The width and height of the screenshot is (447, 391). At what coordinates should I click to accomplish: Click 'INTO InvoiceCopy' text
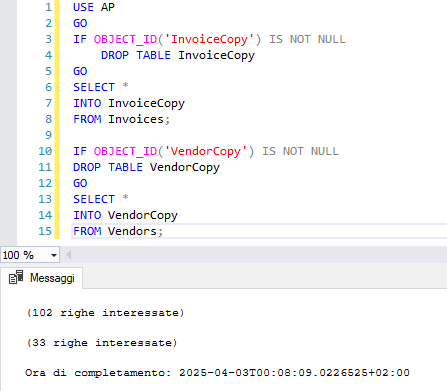pyautogui.click(x=129, y=103)
